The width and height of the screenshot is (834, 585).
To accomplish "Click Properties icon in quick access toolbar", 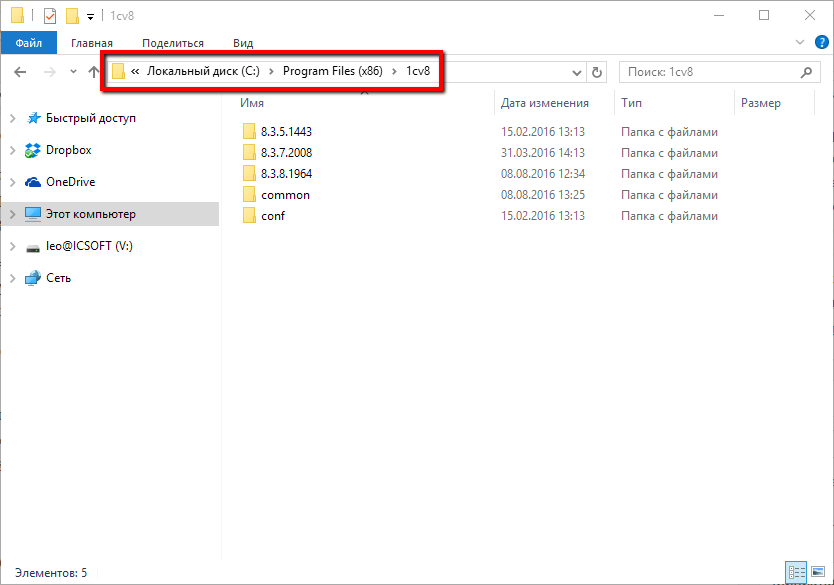I will pyautogui.click(x=50, y=16).
